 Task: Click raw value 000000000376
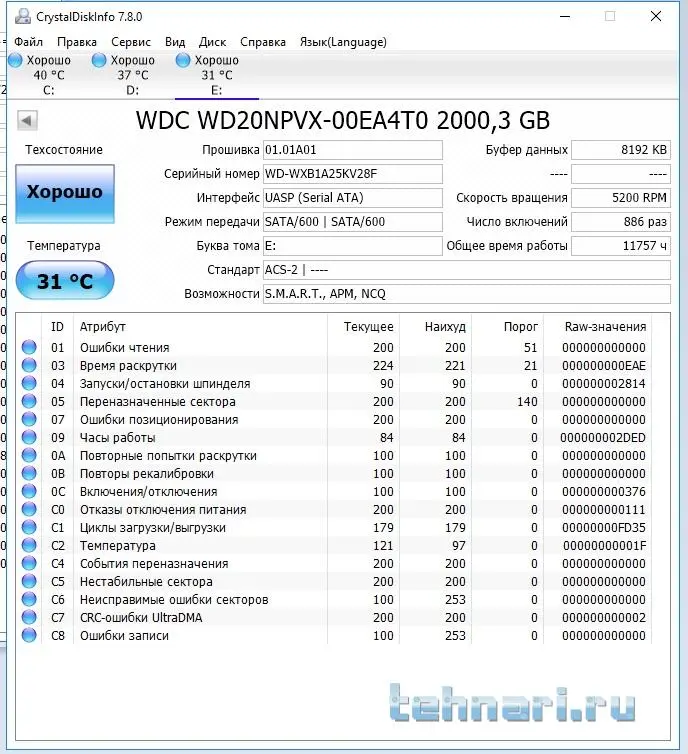pyautogui.click(x=604, y=491)
